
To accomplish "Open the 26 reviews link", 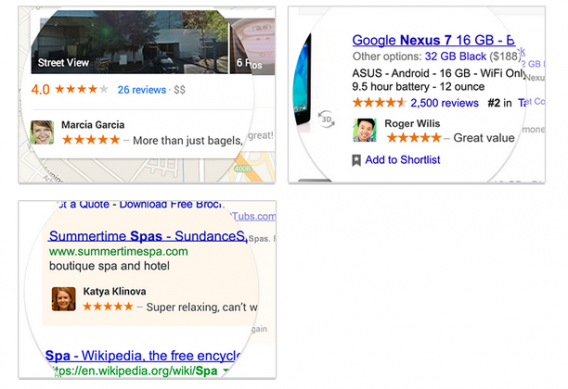I will tap(142, 90).
